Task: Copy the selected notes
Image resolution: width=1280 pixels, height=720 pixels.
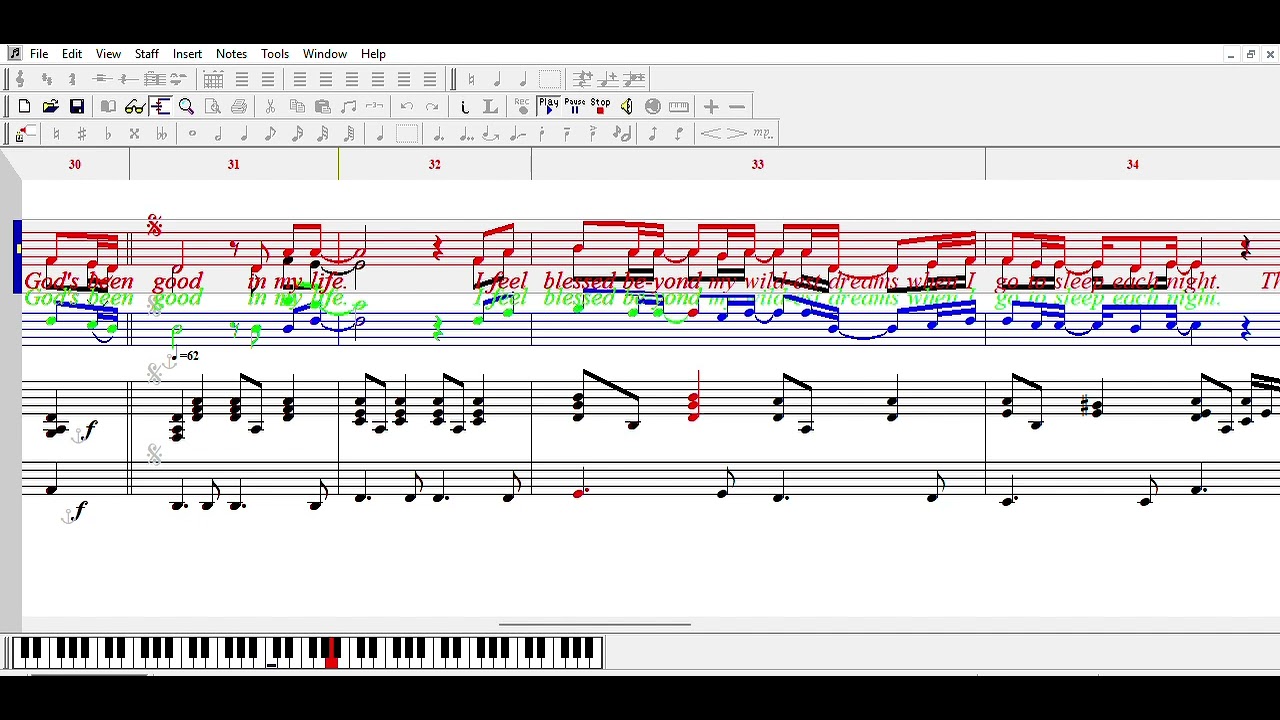Action: (297, 107)
